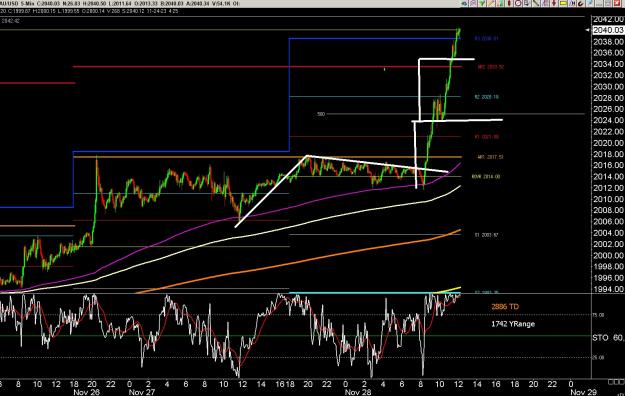Image resolution: width=625 pixels, height=396 pixels.
Task: Click the Nov 27 date label
Action: click(142, 392)
